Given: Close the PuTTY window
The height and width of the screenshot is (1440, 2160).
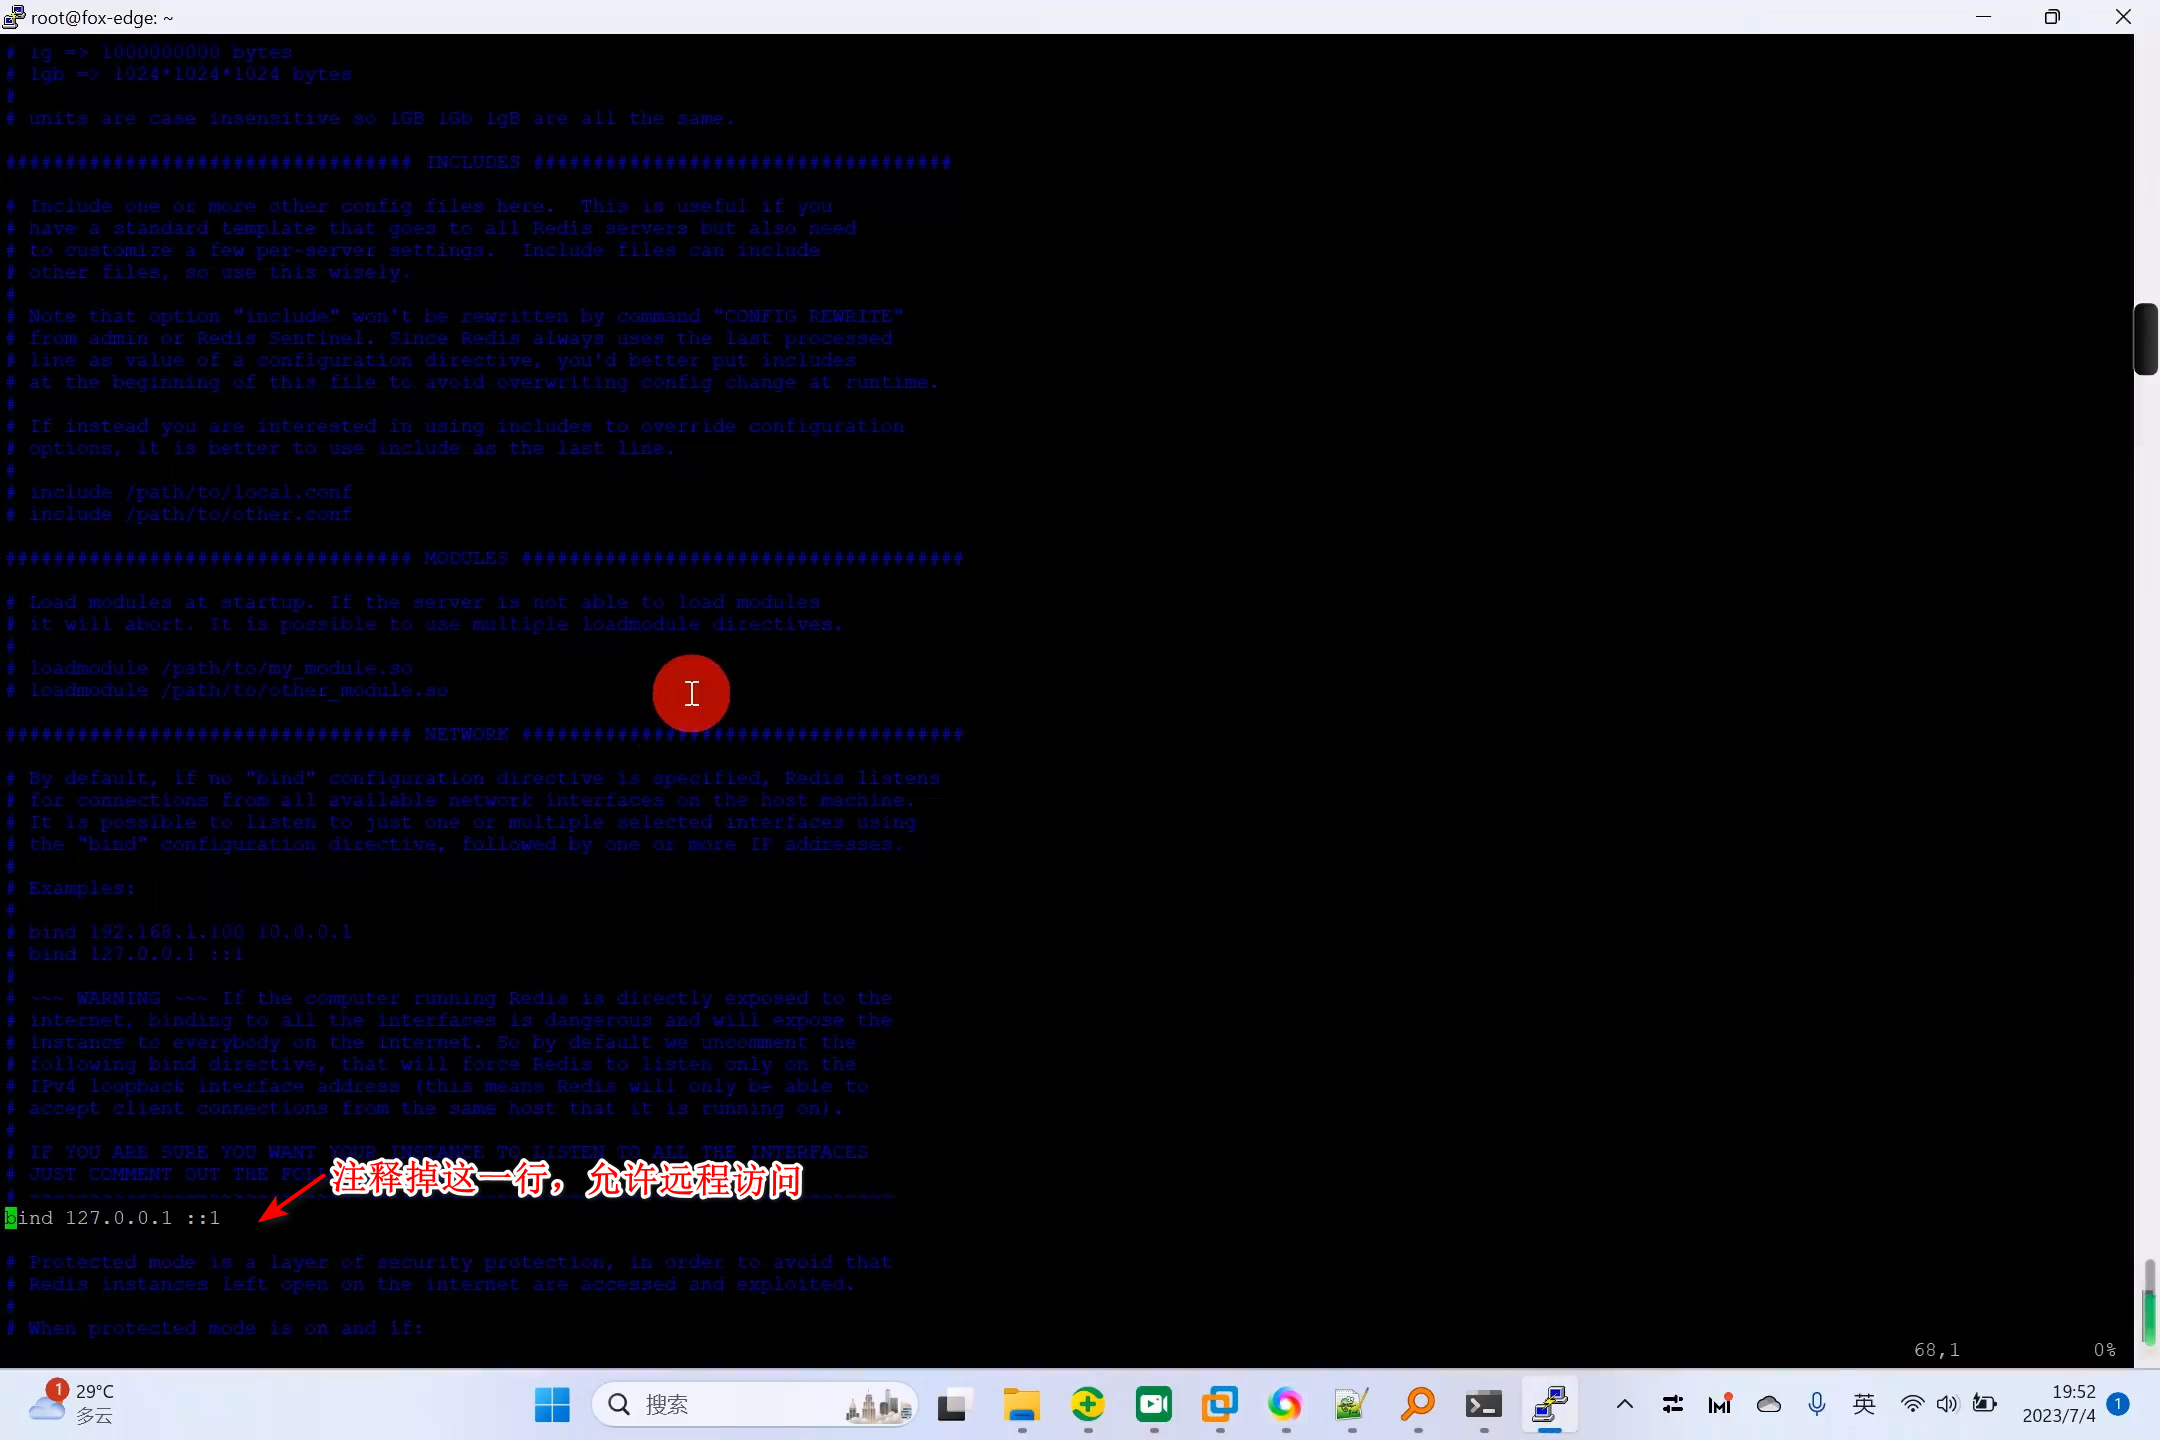Looking at the screenshot, I should (x=2123, y=17).
